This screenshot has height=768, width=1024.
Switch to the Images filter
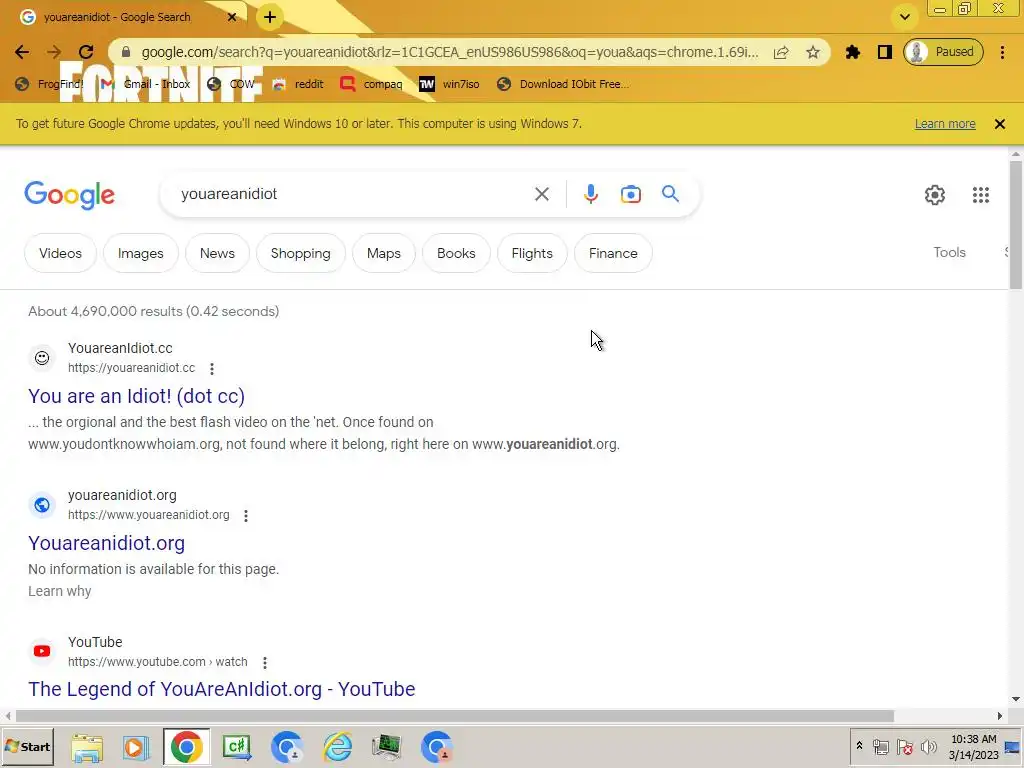[x=140, y=253]
